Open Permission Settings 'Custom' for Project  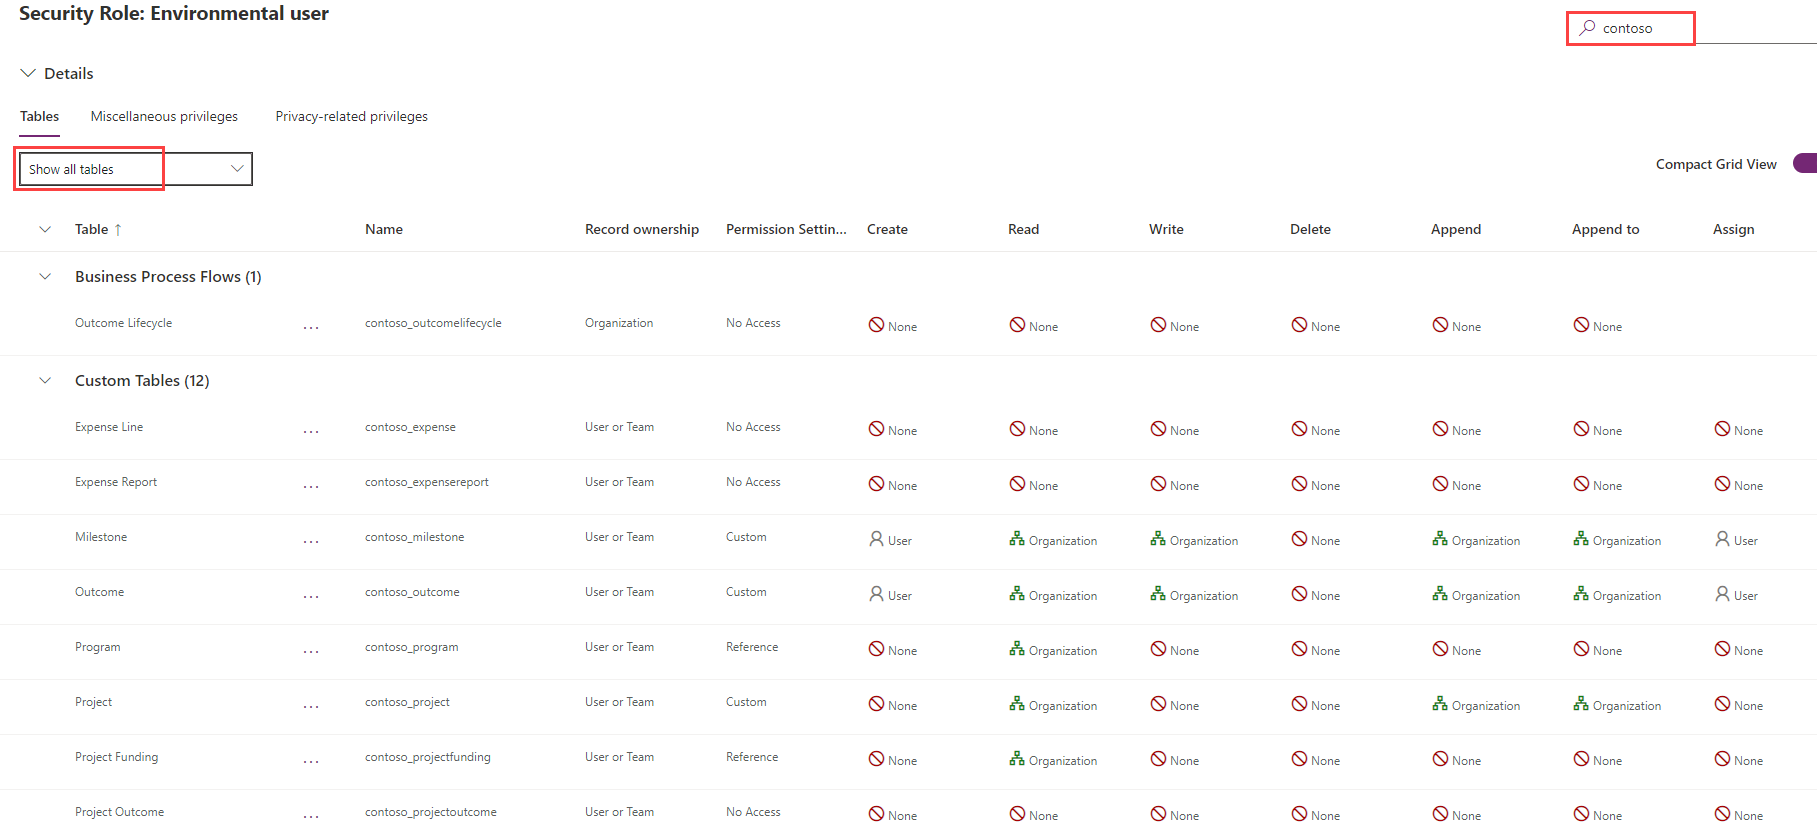coord(746,702)
